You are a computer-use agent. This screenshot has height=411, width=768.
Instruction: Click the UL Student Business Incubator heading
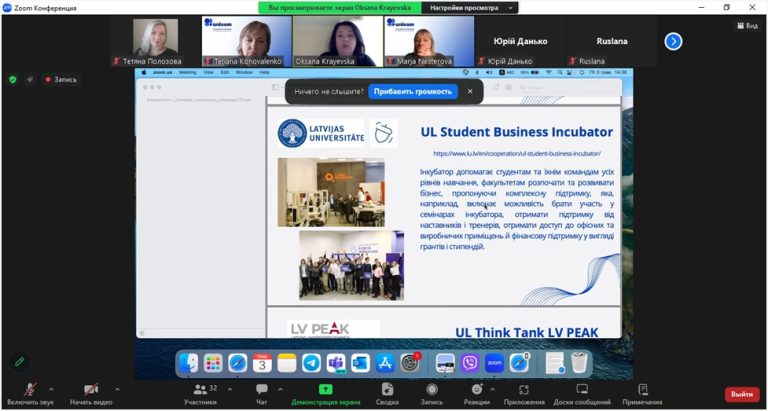pos(517,132)
